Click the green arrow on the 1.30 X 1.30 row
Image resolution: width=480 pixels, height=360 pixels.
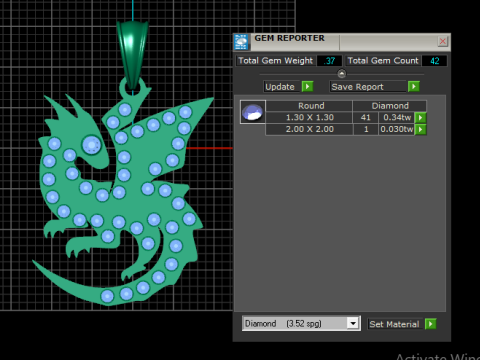[x=421, y=118]
